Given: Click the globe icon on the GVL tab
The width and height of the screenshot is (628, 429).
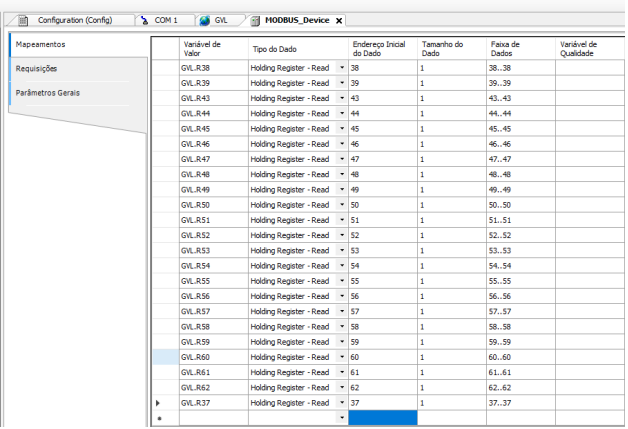Looking at the screenshot, I should click(x=205, y=20).
